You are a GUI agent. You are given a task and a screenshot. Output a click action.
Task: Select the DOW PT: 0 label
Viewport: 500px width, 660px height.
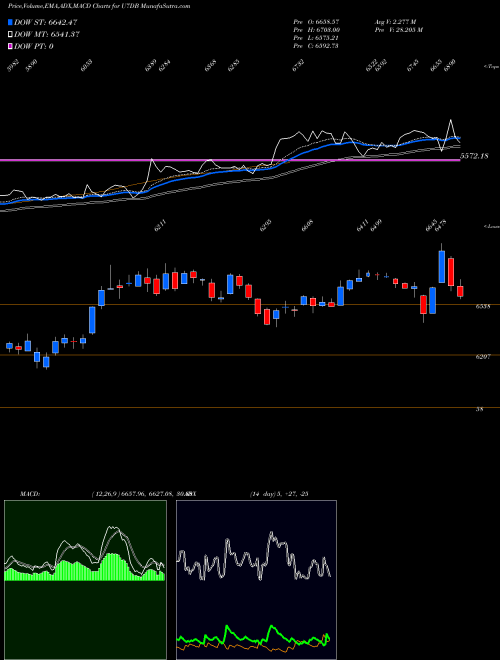(34, 46)
